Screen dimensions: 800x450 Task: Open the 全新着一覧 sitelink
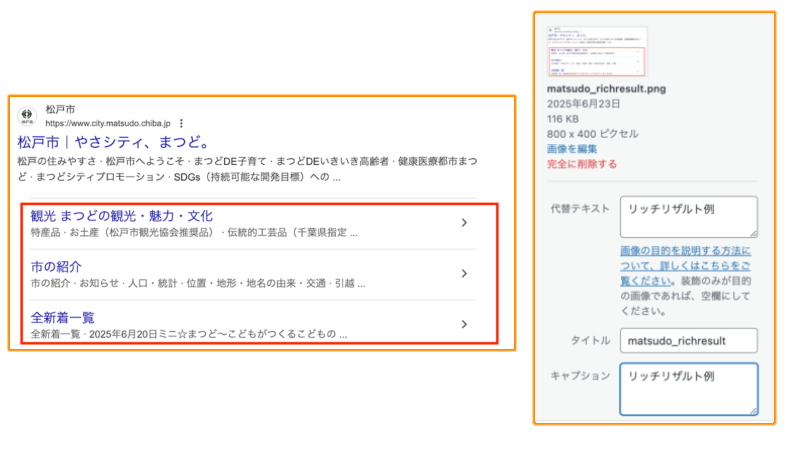[63, 317]
